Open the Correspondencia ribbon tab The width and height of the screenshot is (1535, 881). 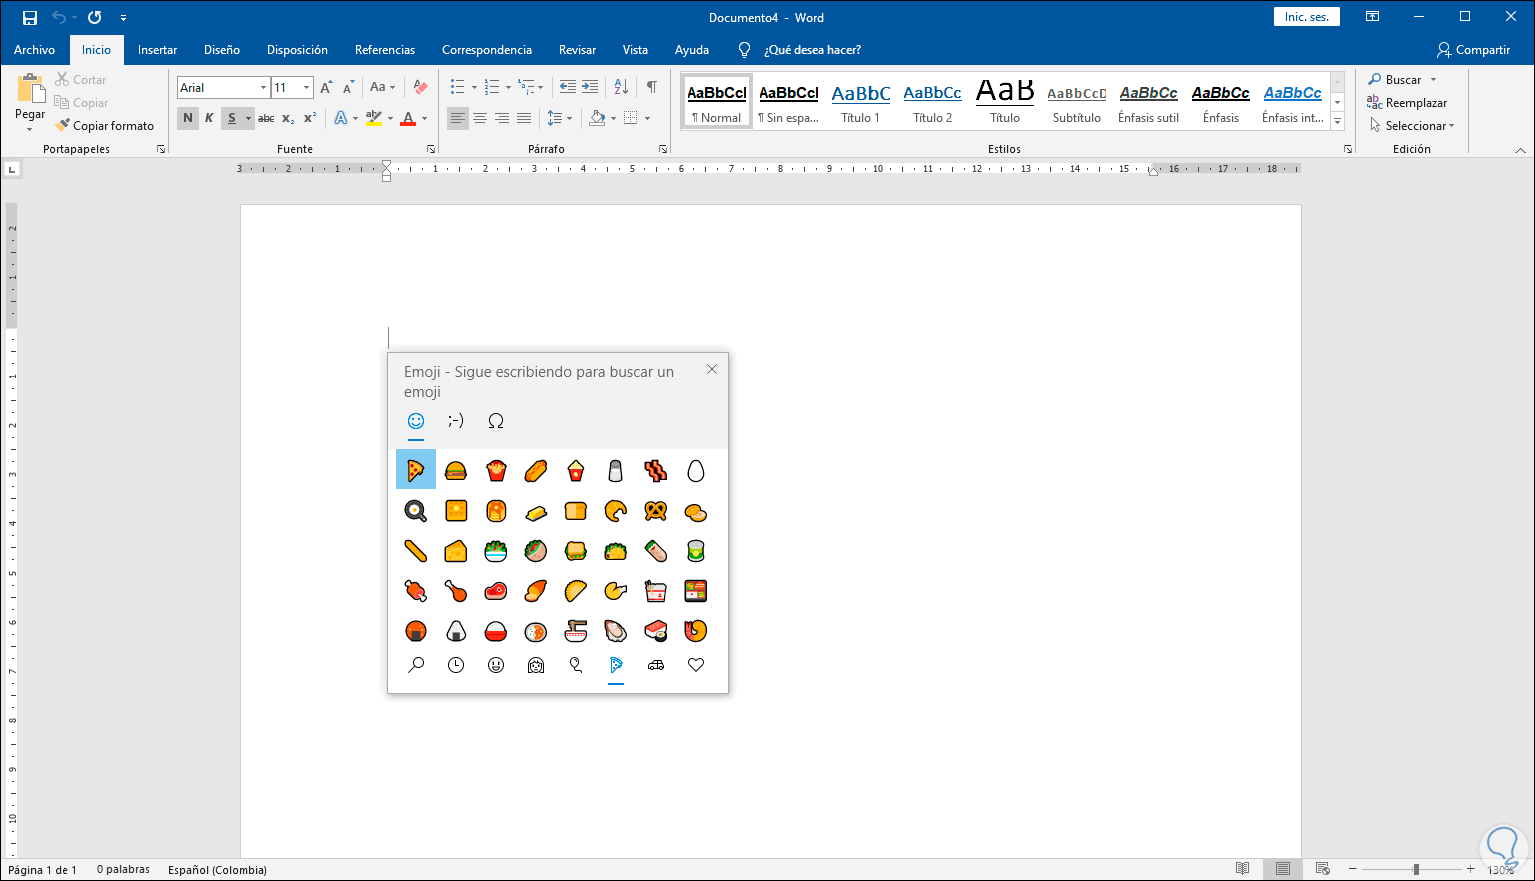pyautogui.click(x=486, y=49)
